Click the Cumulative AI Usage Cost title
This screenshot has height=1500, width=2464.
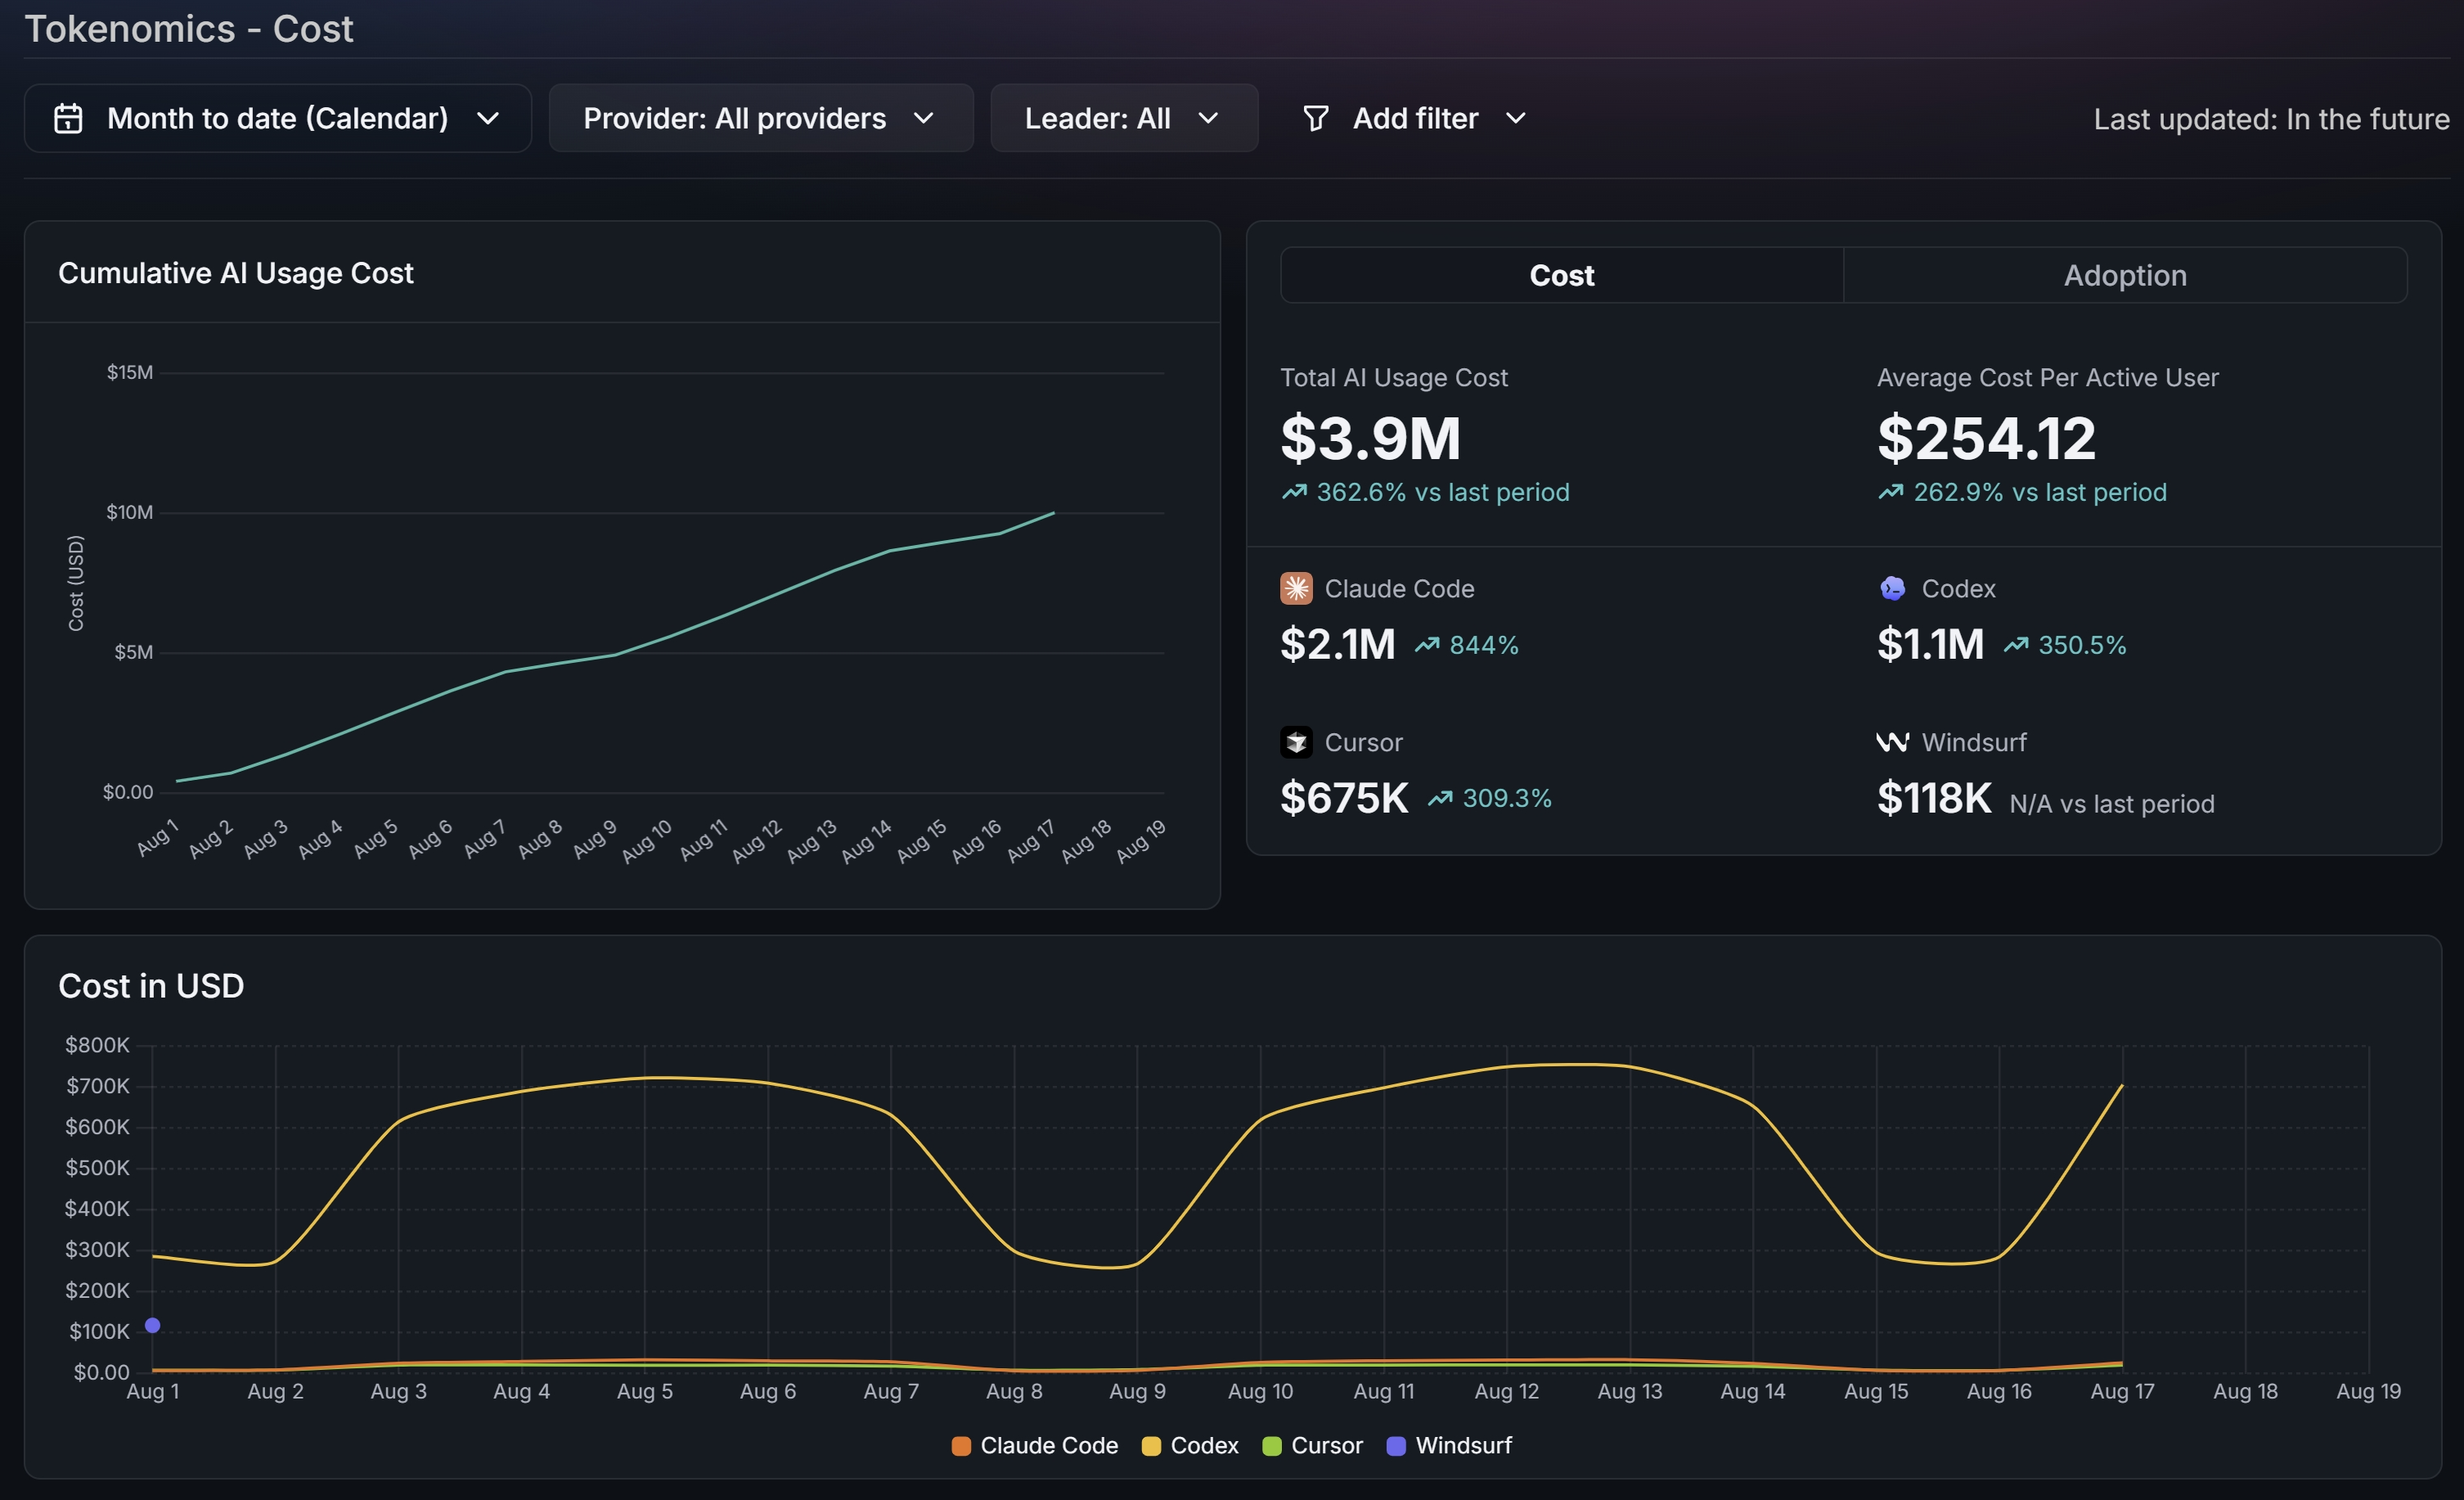(235, 273)
